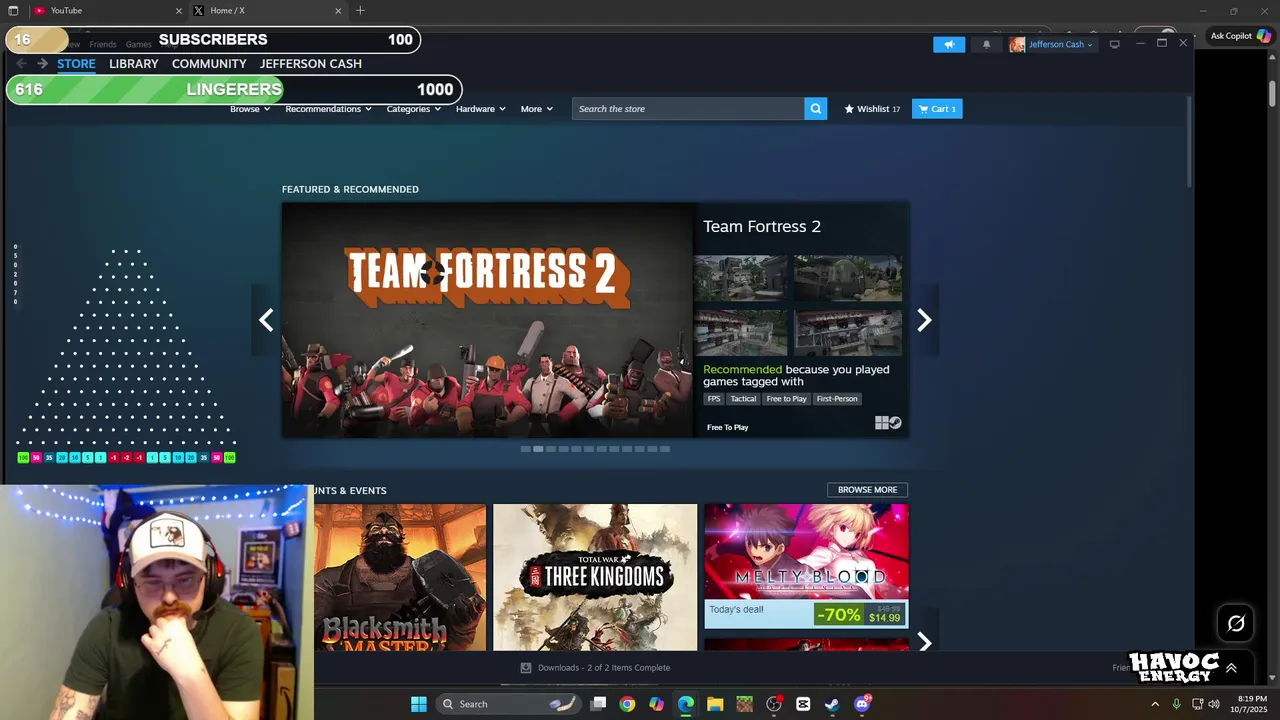
Task: Show hidden system tray icons
Action: coord(1155,704)
